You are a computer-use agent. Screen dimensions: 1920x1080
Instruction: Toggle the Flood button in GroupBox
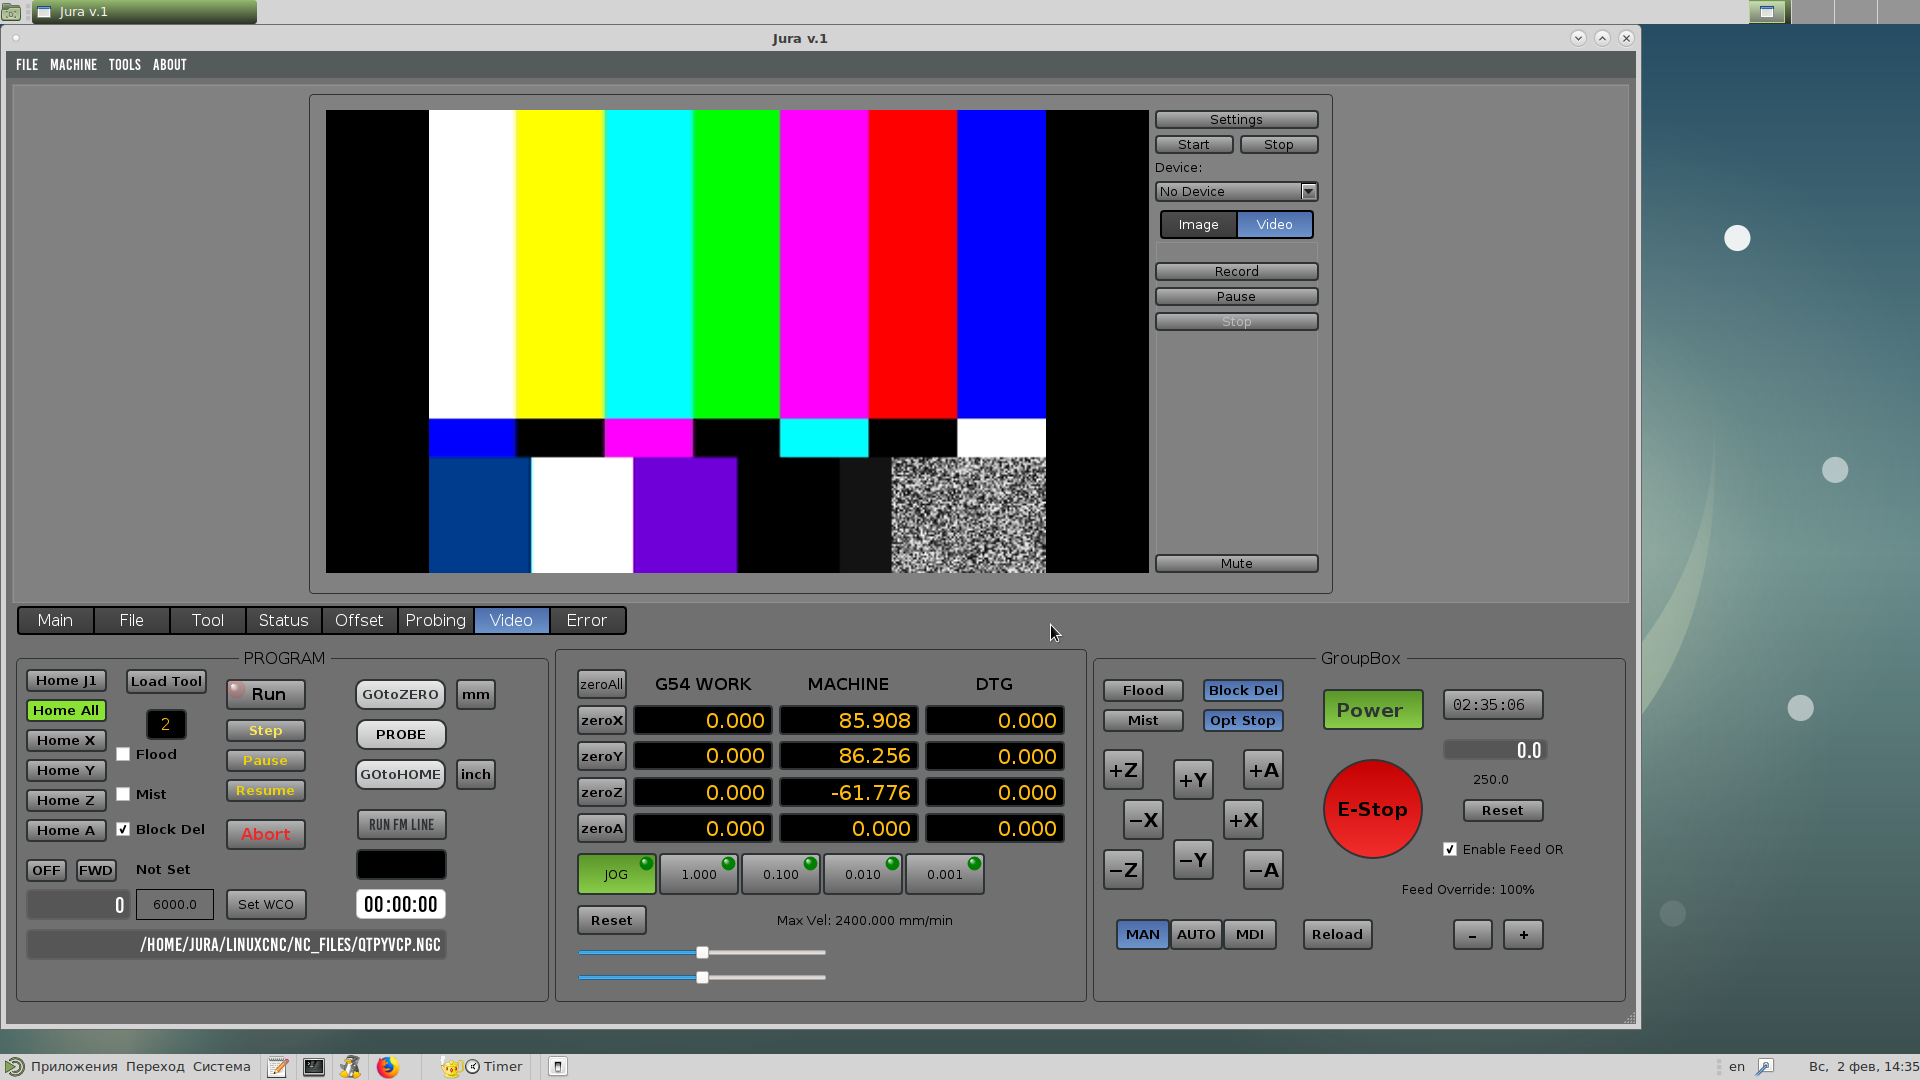[1143, 691]
